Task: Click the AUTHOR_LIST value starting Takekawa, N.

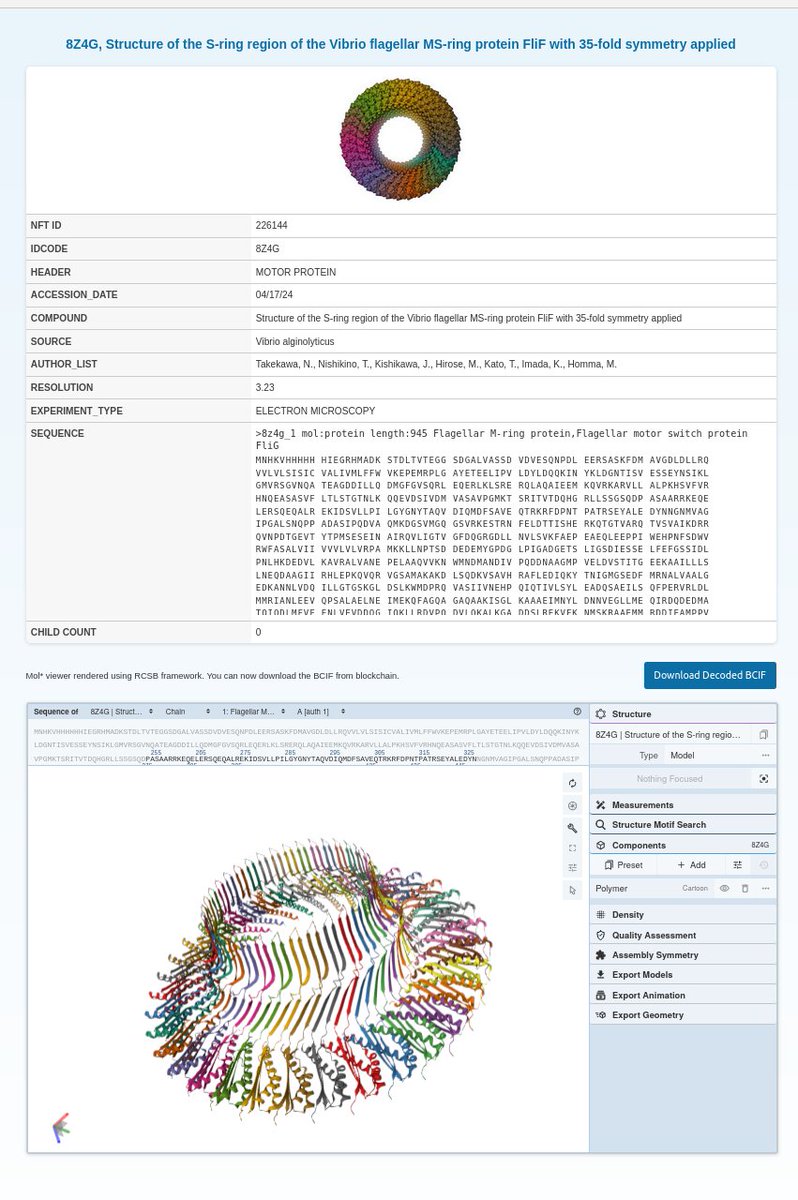Action: pyautogui.click(x=436, y=364)
